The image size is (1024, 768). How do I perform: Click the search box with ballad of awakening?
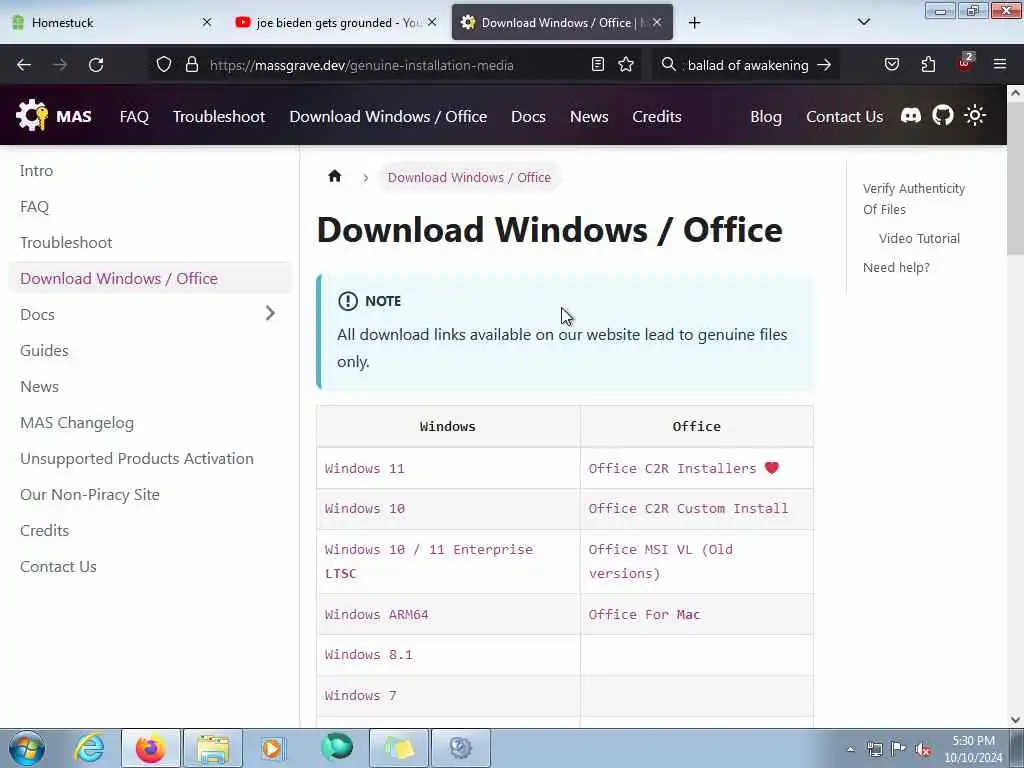(x=744, y=65)
